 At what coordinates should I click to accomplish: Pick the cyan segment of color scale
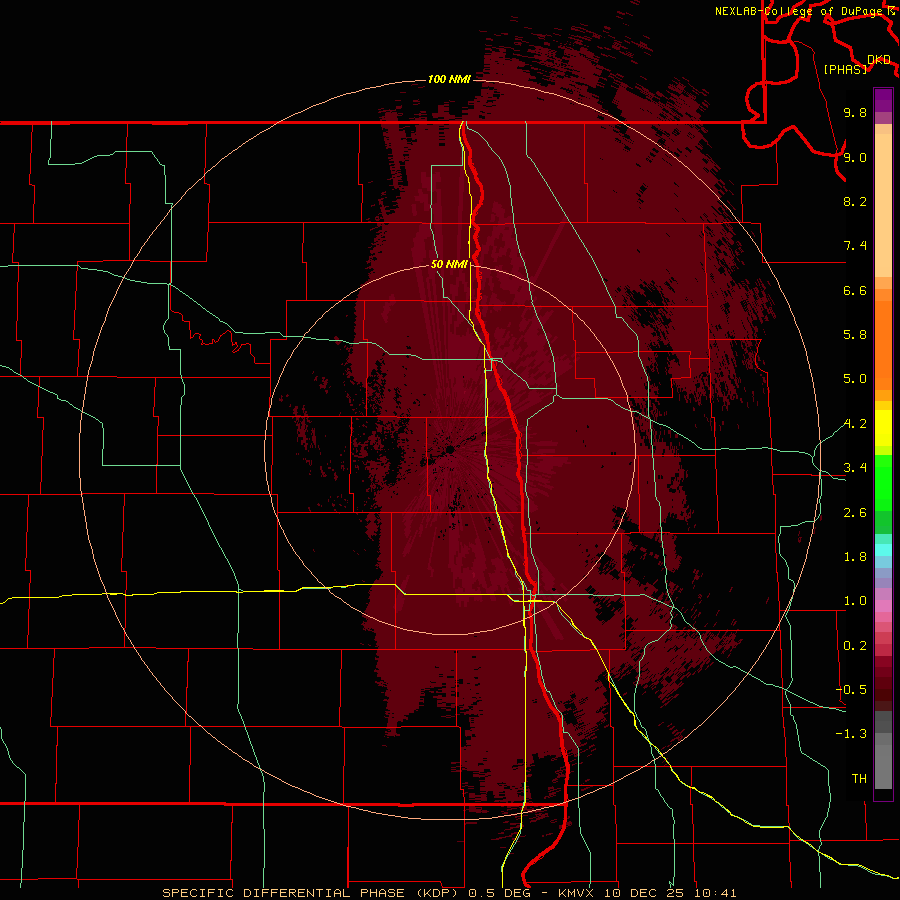(883, 550)
